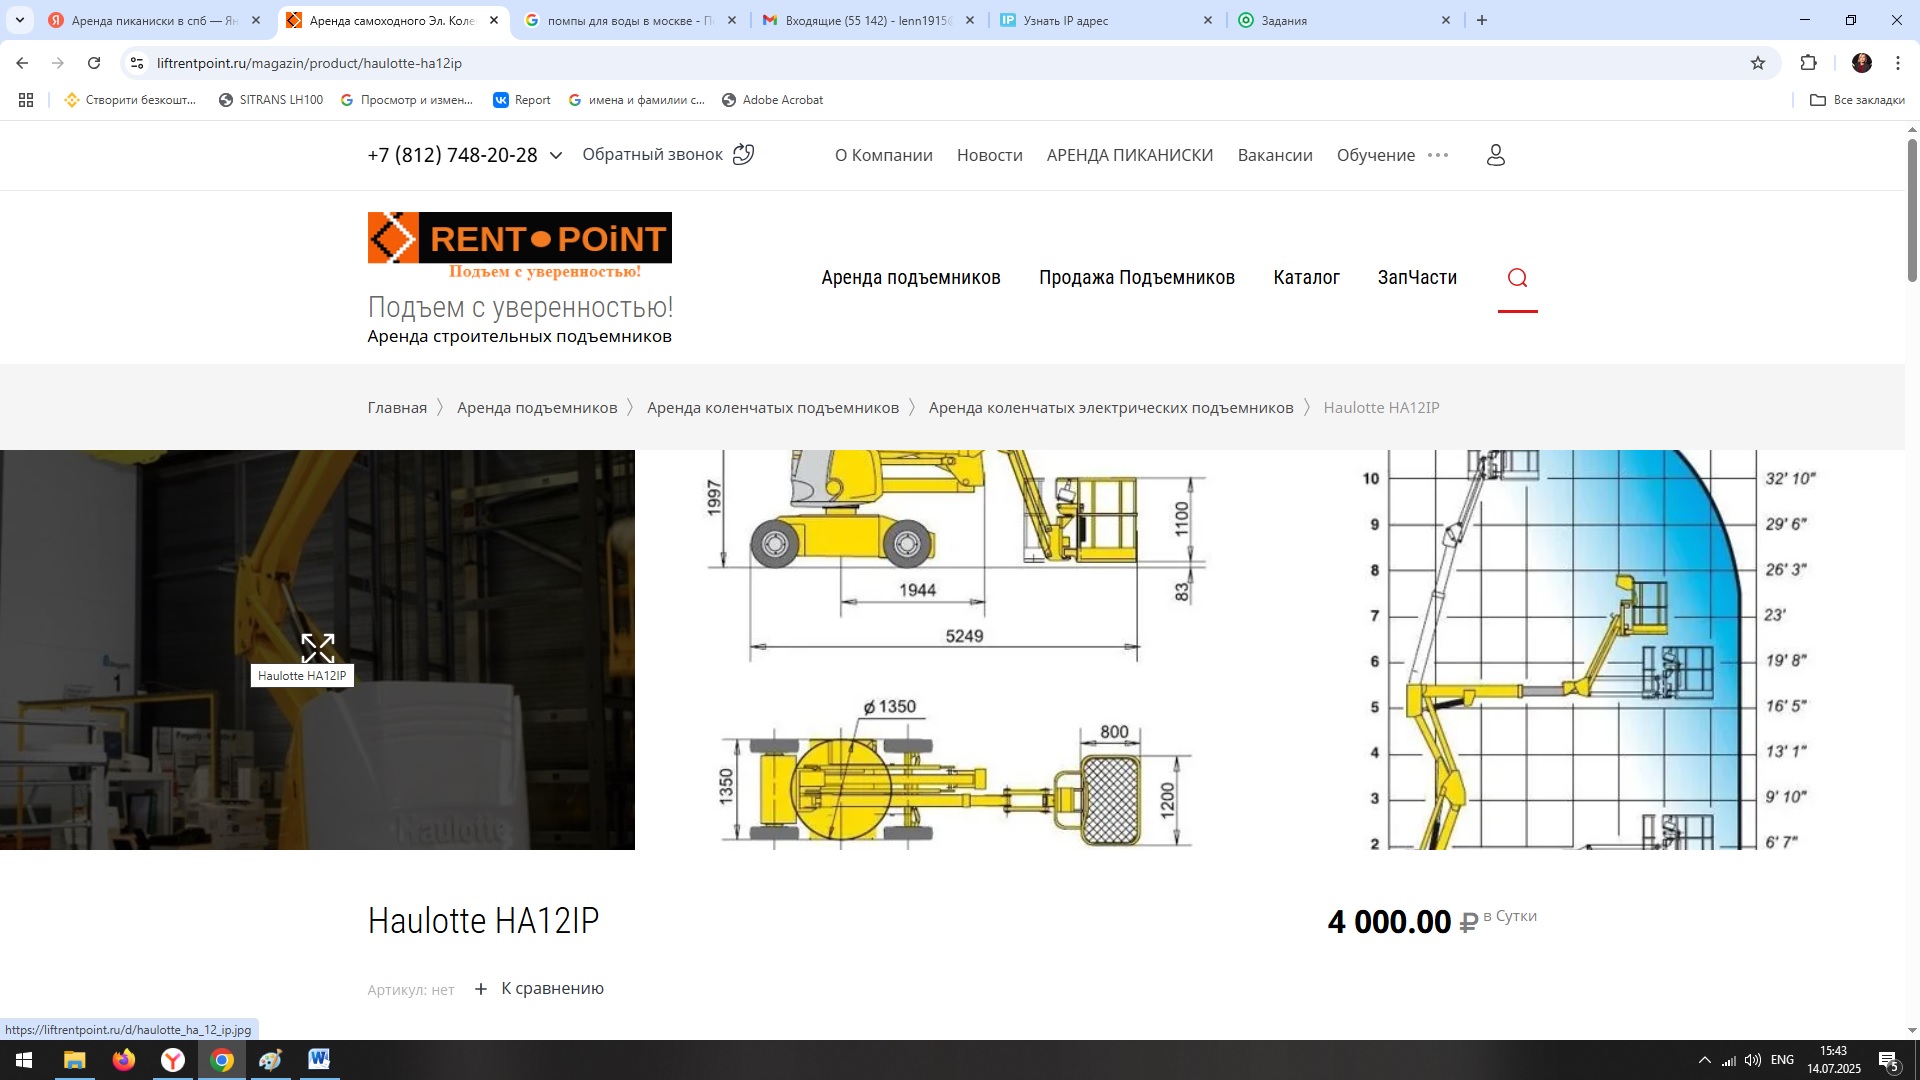Open the Adobe Acrobat bookmark
This screenshot has width=1920, height=1080.
tap(772, 100)
